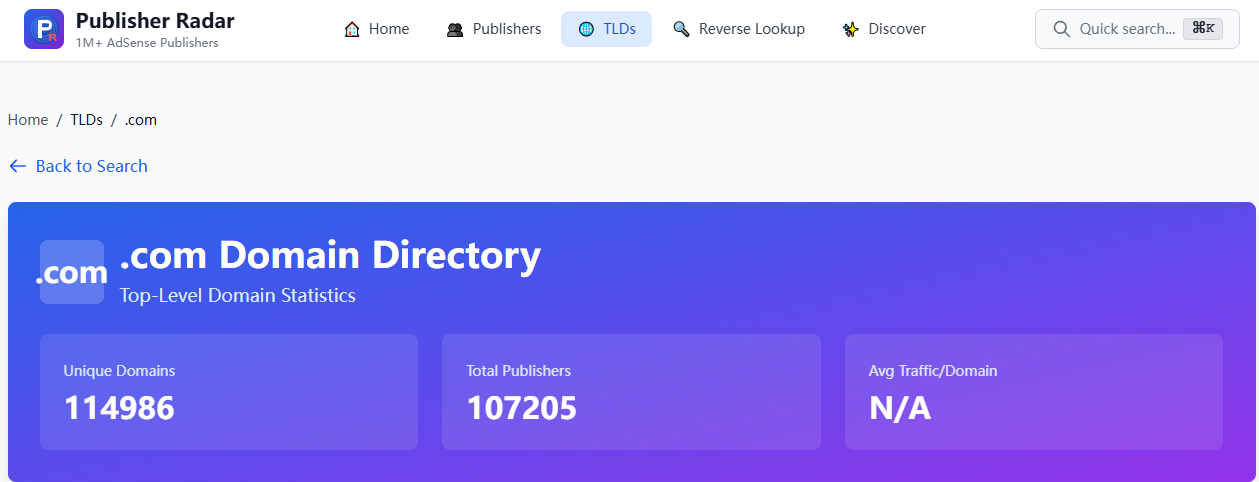Click Home in the breadcrumb
This screenshot has width=1259, height=482.
[x=28, y=120]
